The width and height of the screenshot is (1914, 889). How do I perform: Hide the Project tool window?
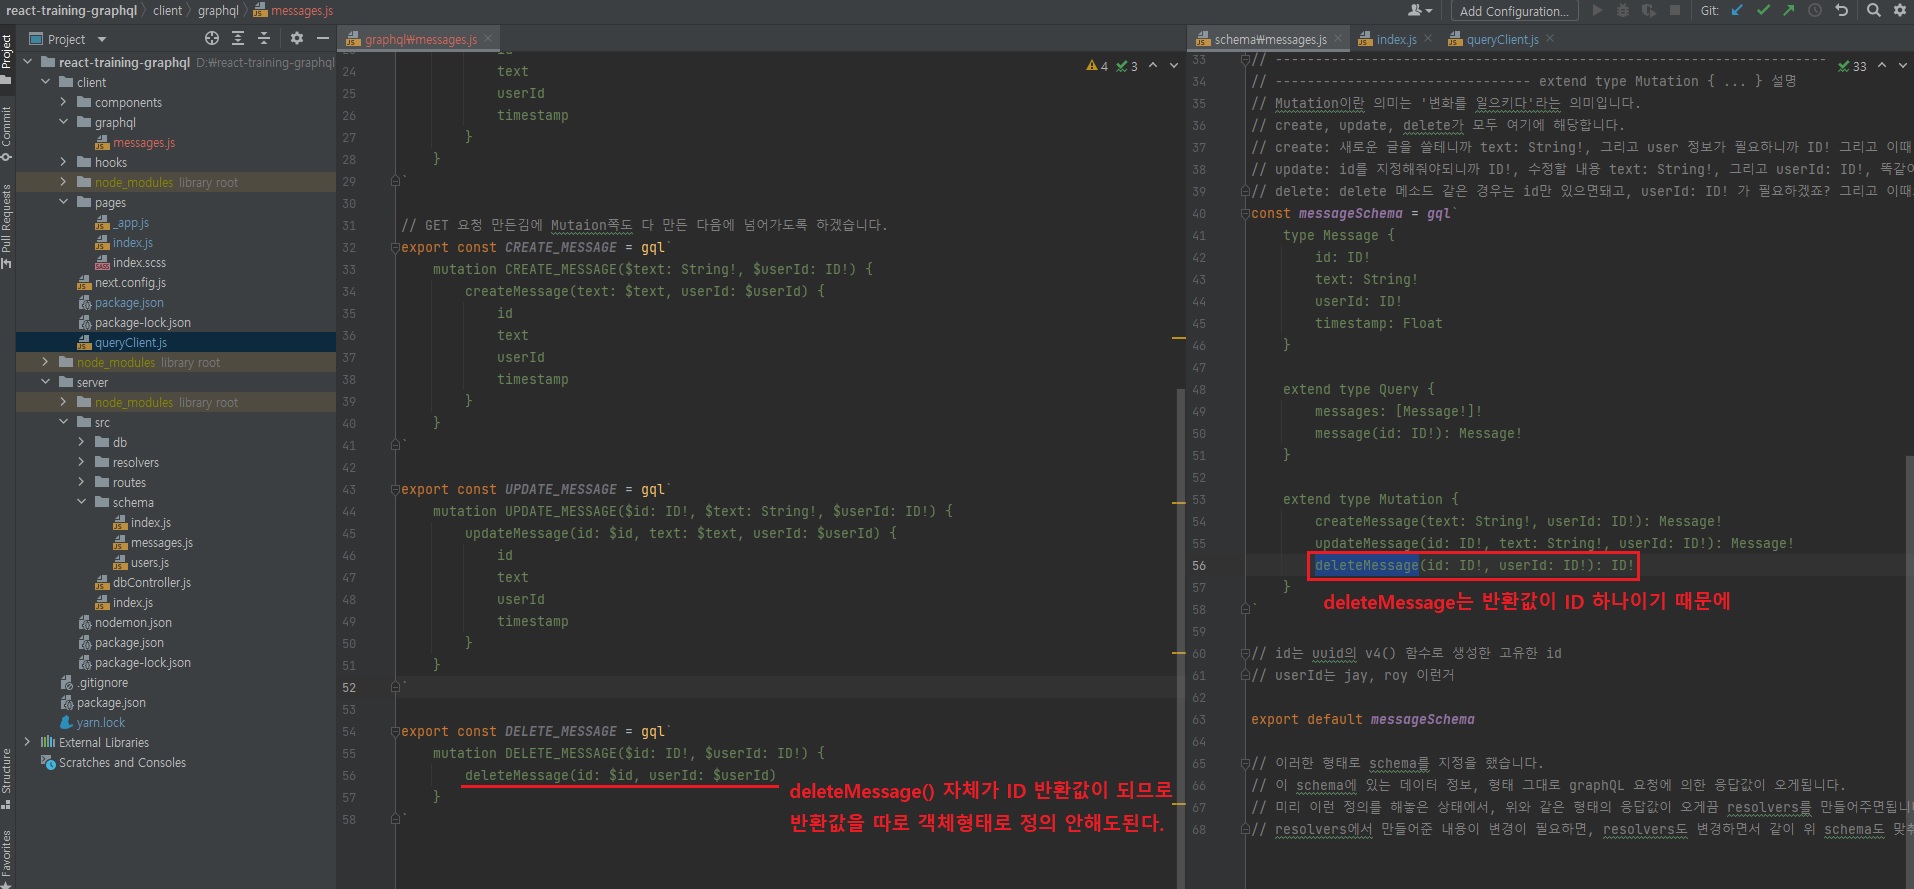point(322,39)
